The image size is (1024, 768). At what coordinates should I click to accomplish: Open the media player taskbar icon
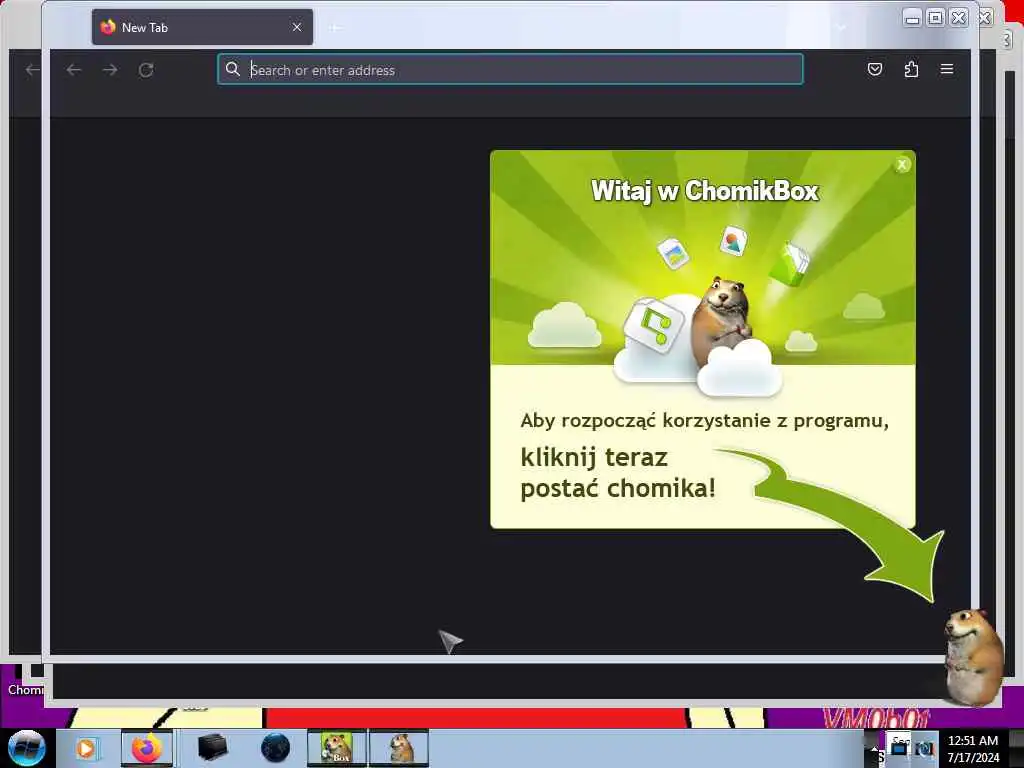point(86,748)
